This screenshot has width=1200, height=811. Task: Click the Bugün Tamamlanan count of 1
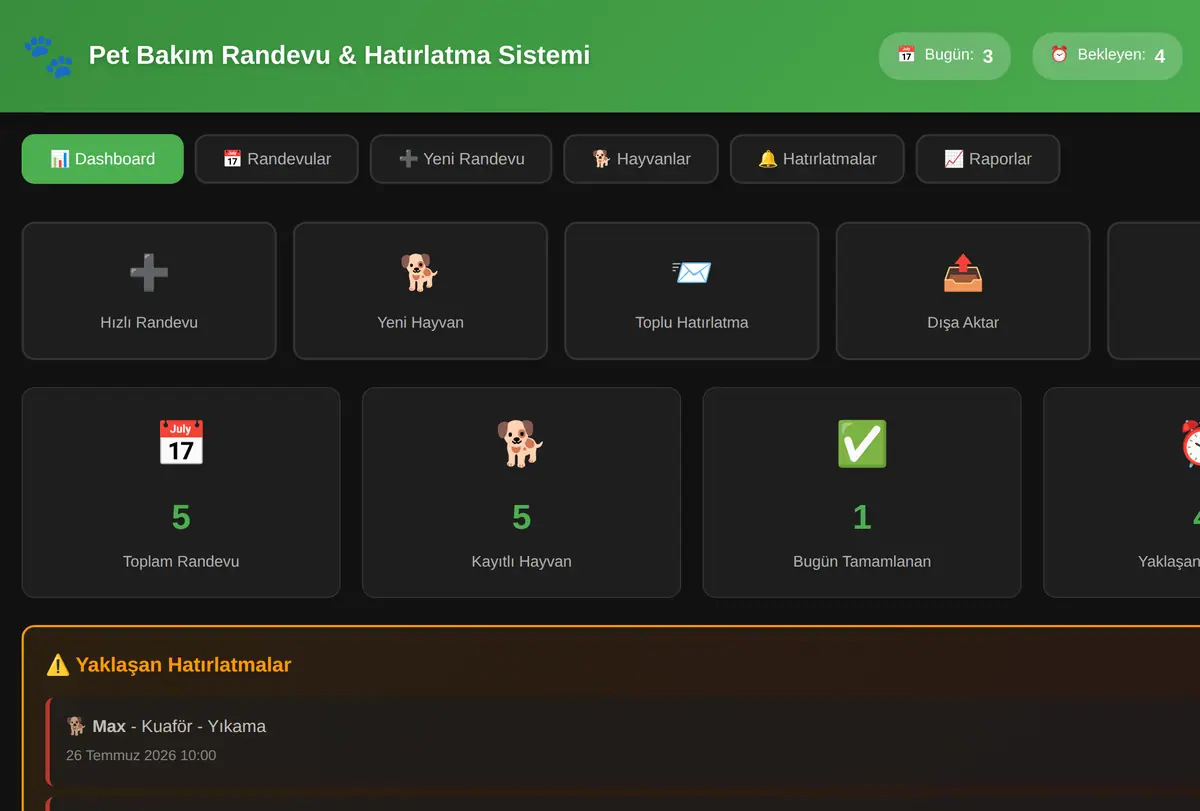[862, 517]
